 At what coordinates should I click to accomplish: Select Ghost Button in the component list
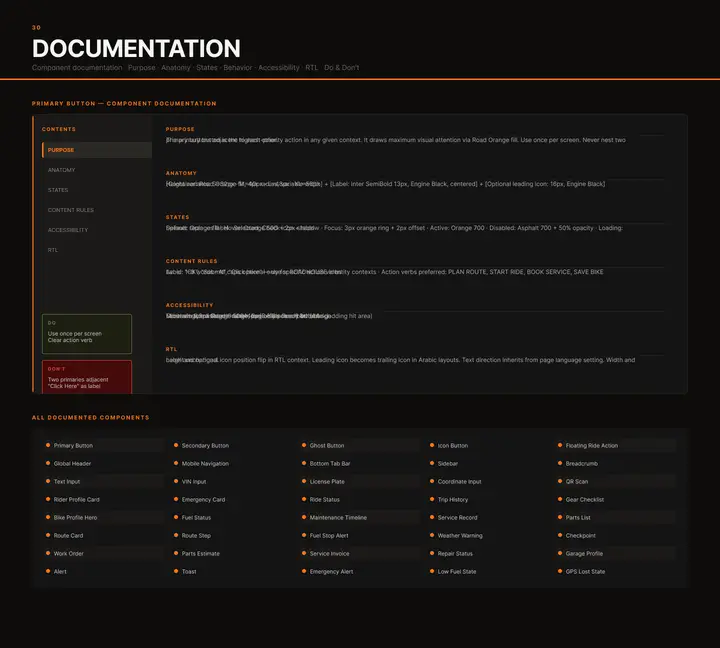click(x=360, y=445)
